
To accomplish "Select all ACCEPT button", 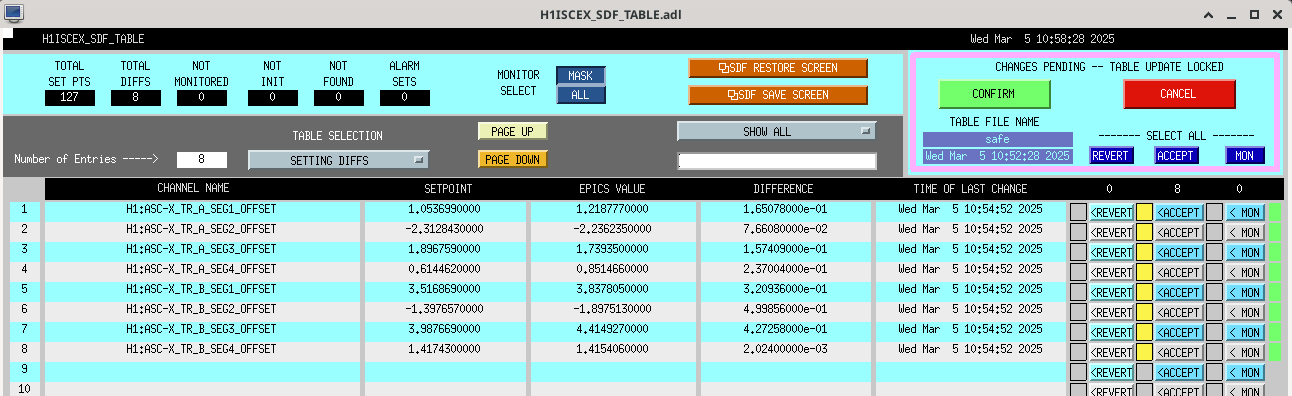I will tap(1176, 156).
